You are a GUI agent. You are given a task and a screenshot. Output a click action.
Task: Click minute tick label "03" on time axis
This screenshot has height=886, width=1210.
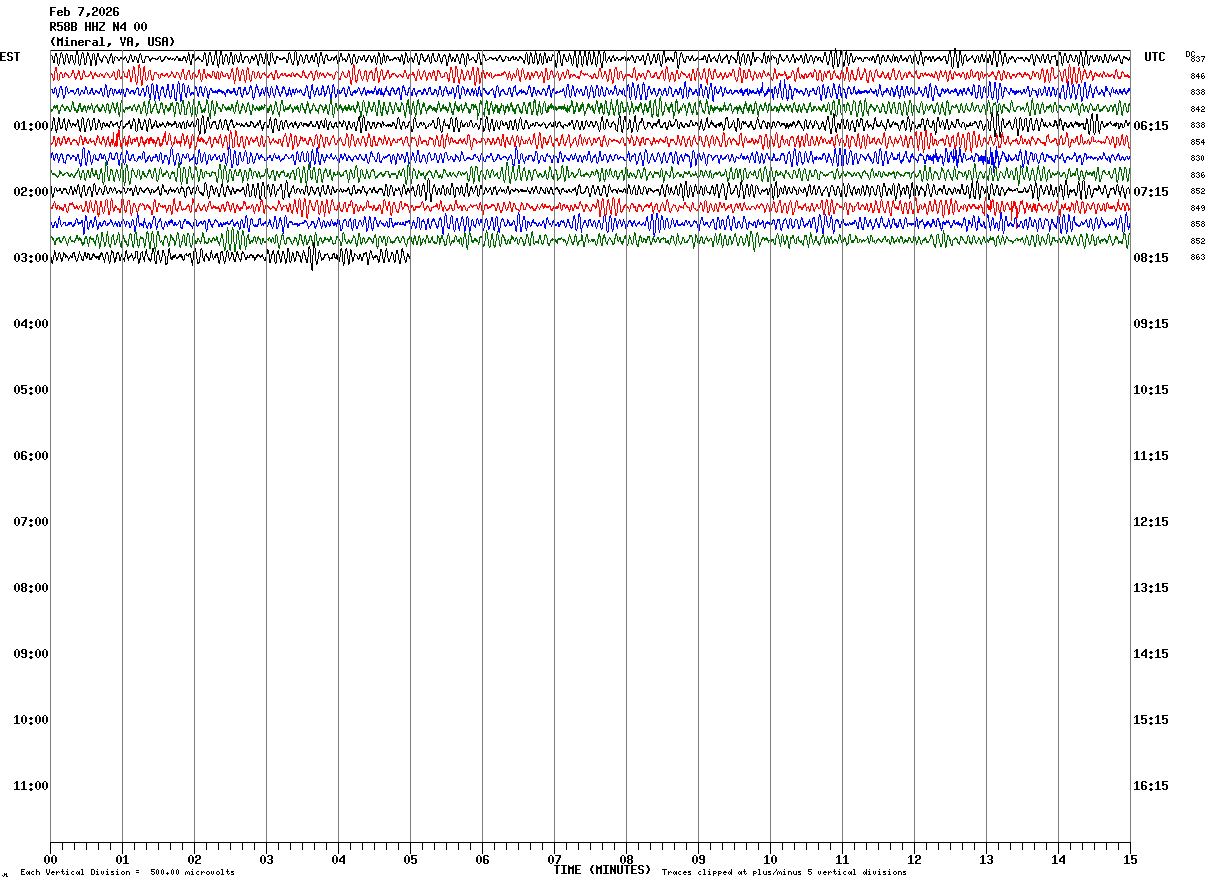coord(266,860)
